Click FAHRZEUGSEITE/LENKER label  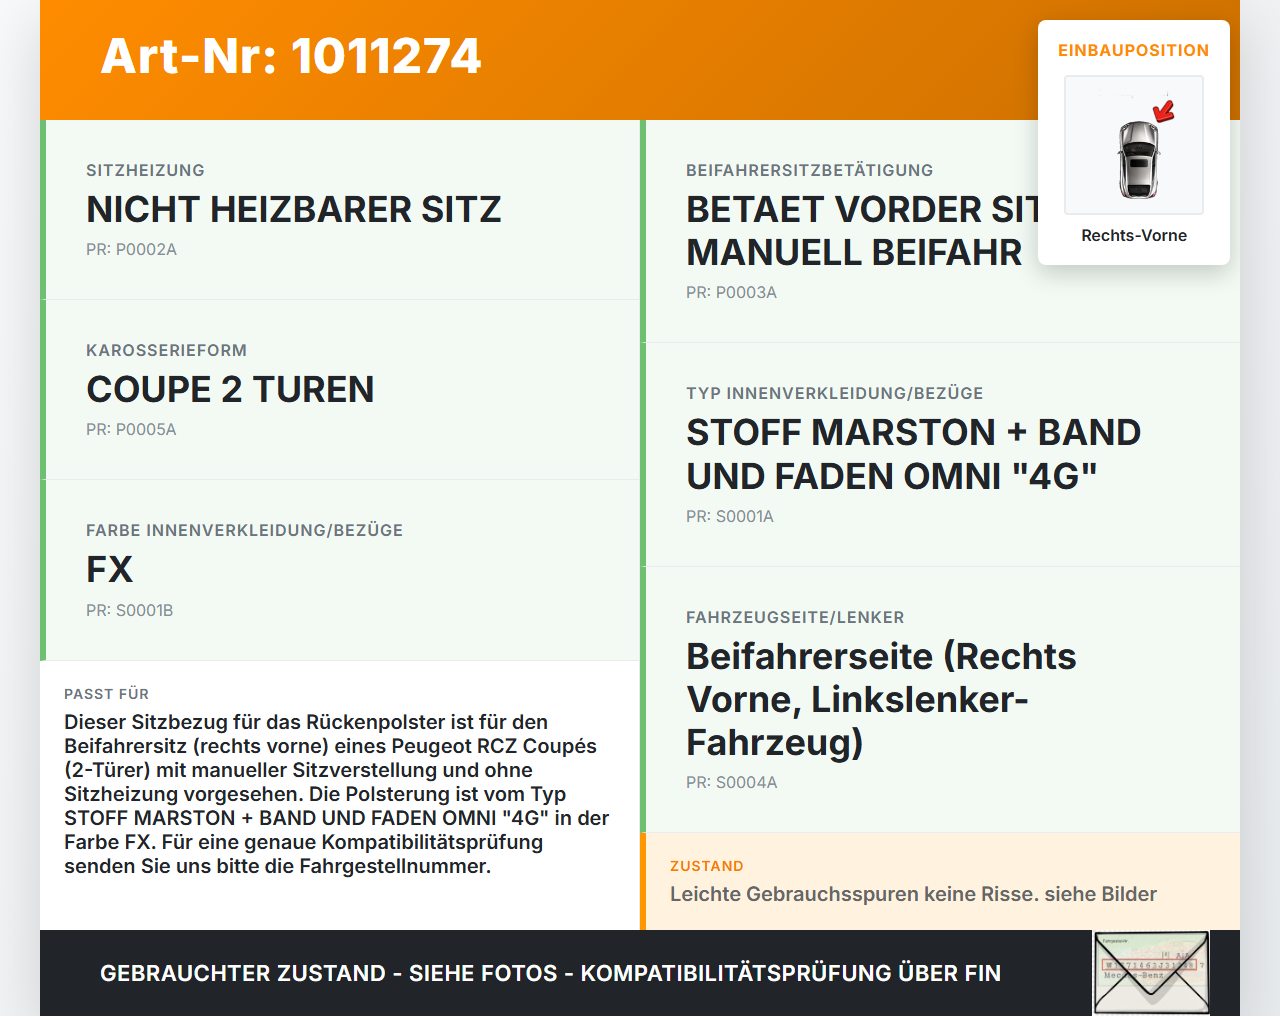click(x=795, y=617)
